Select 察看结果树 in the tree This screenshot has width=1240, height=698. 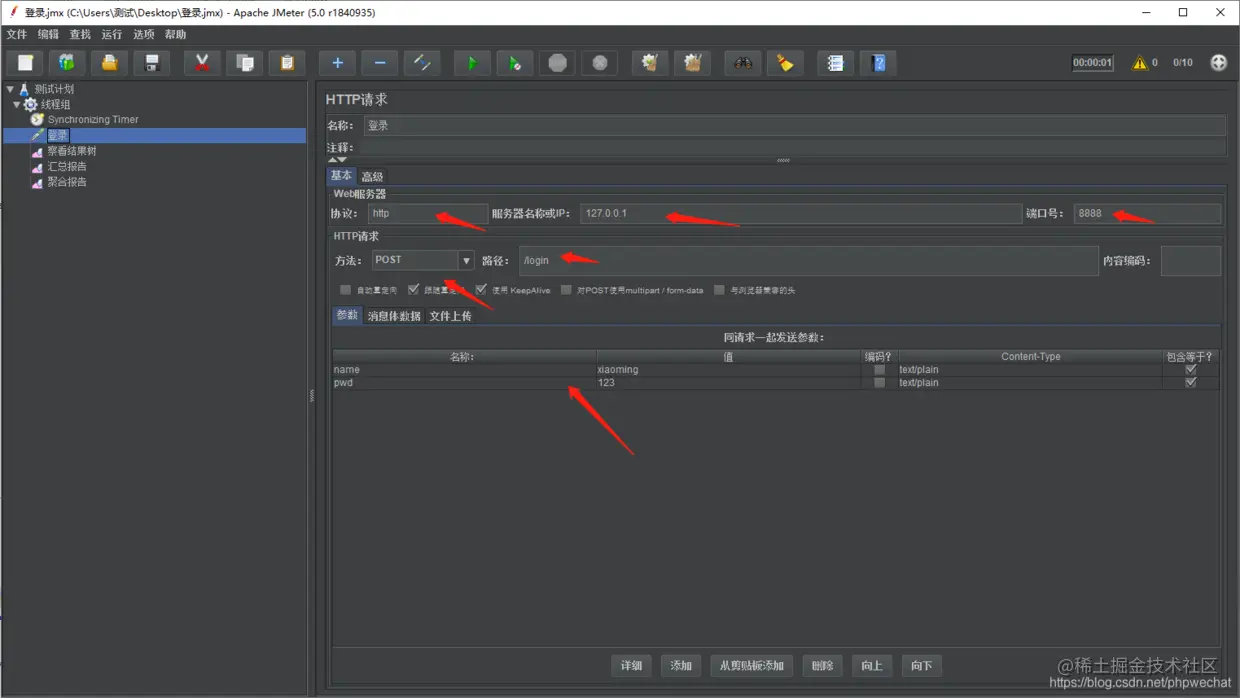coord(72,151)
